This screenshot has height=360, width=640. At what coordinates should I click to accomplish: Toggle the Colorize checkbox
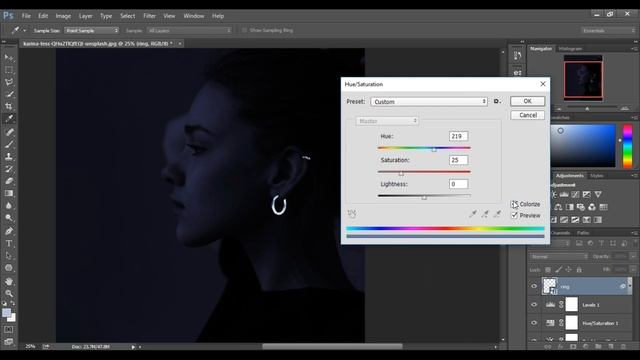[x=514, y=204]
